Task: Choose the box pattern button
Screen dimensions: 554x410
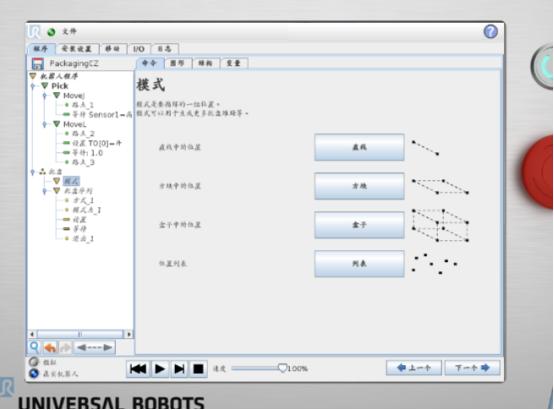Action: click(359, 225)
